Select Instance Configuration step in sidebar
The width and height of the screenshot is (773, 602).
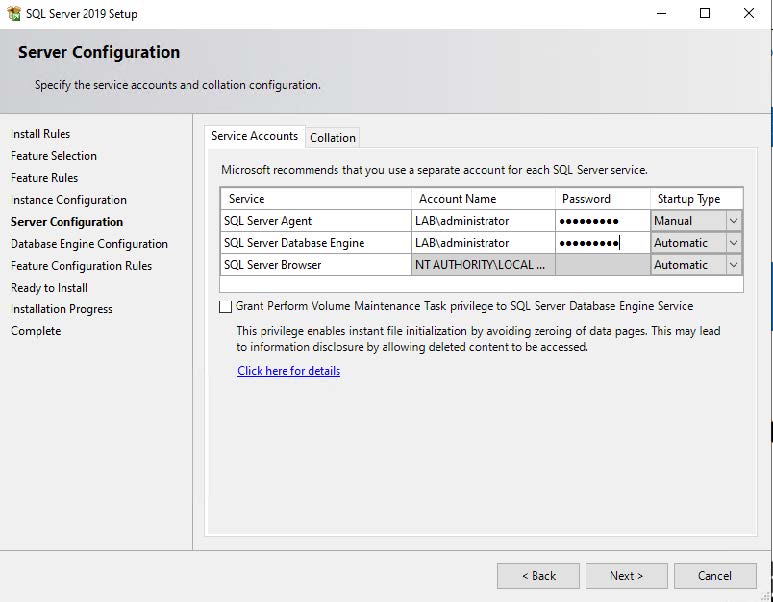[69, 200]
